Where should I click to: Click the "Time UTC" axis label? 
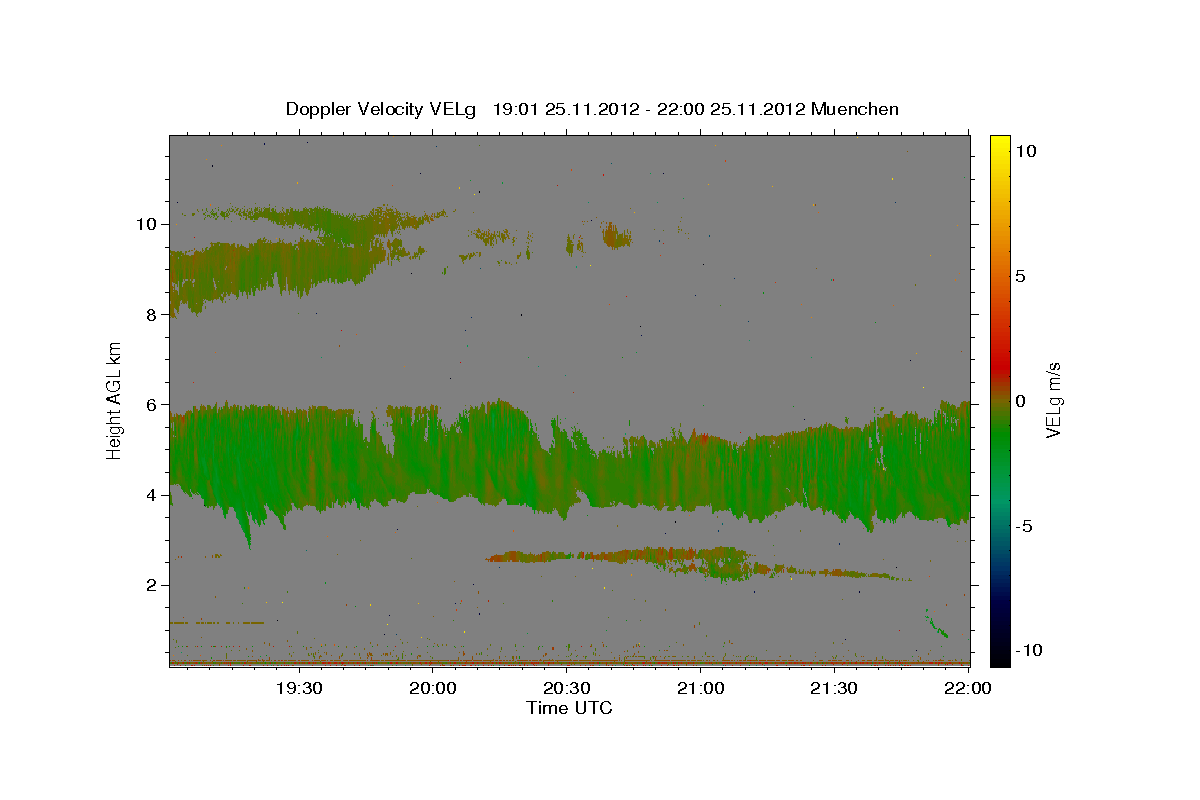pyautogui.click(x=569, y=708)
